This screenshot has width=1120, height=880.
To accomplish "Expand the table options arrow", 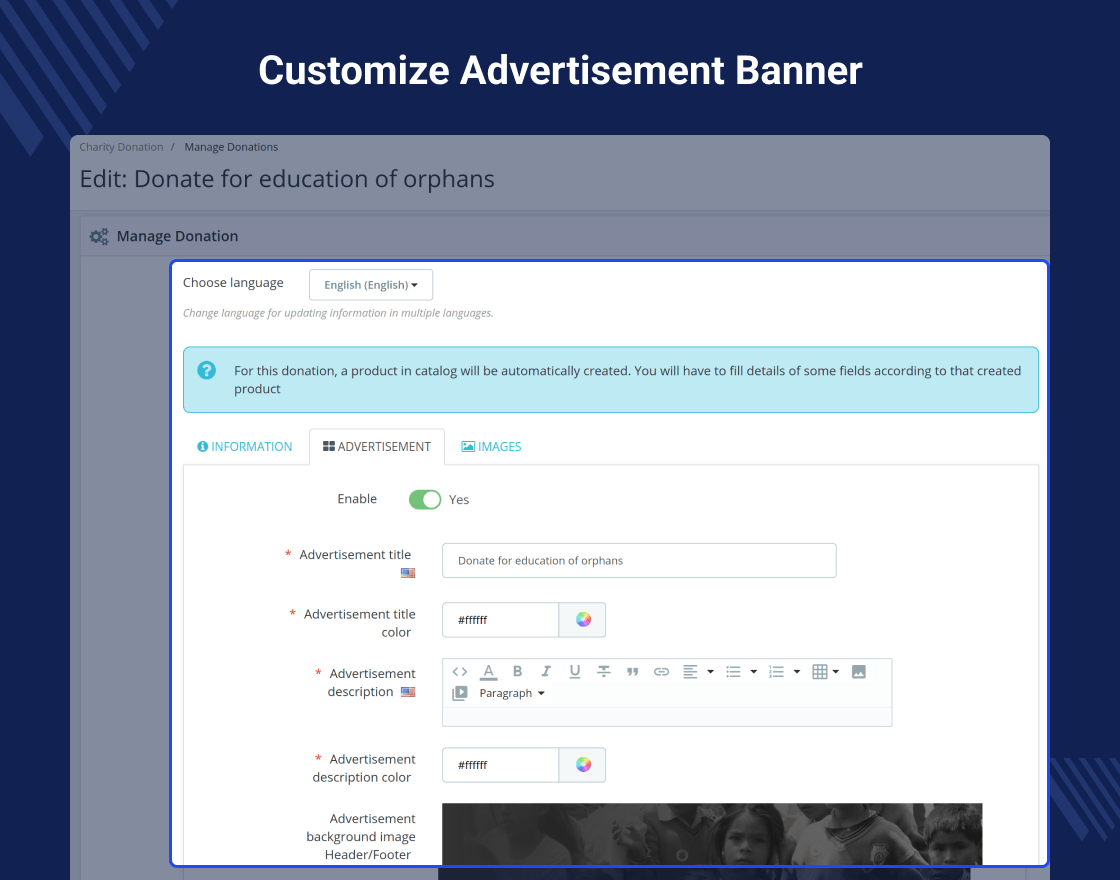I will [x=836, y=671].
